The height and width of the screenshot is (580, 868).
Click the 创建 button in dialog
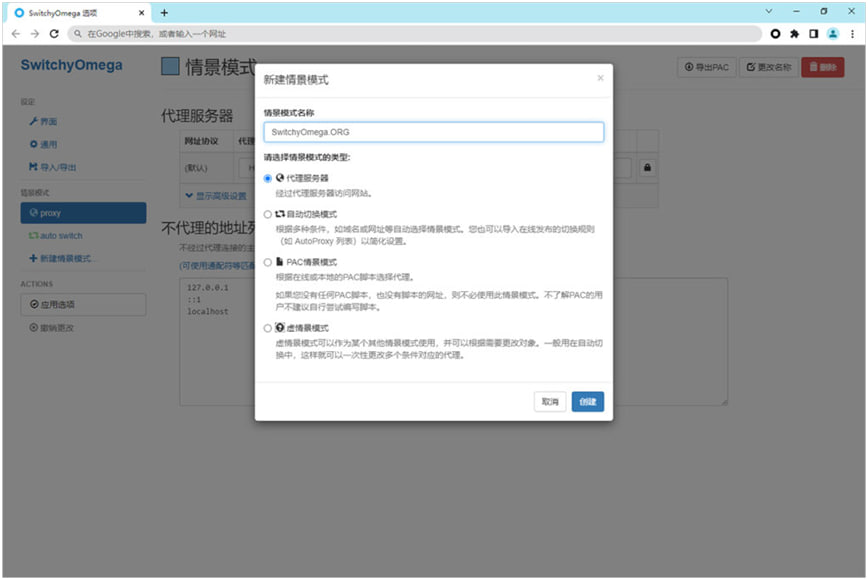pos(587,401)
